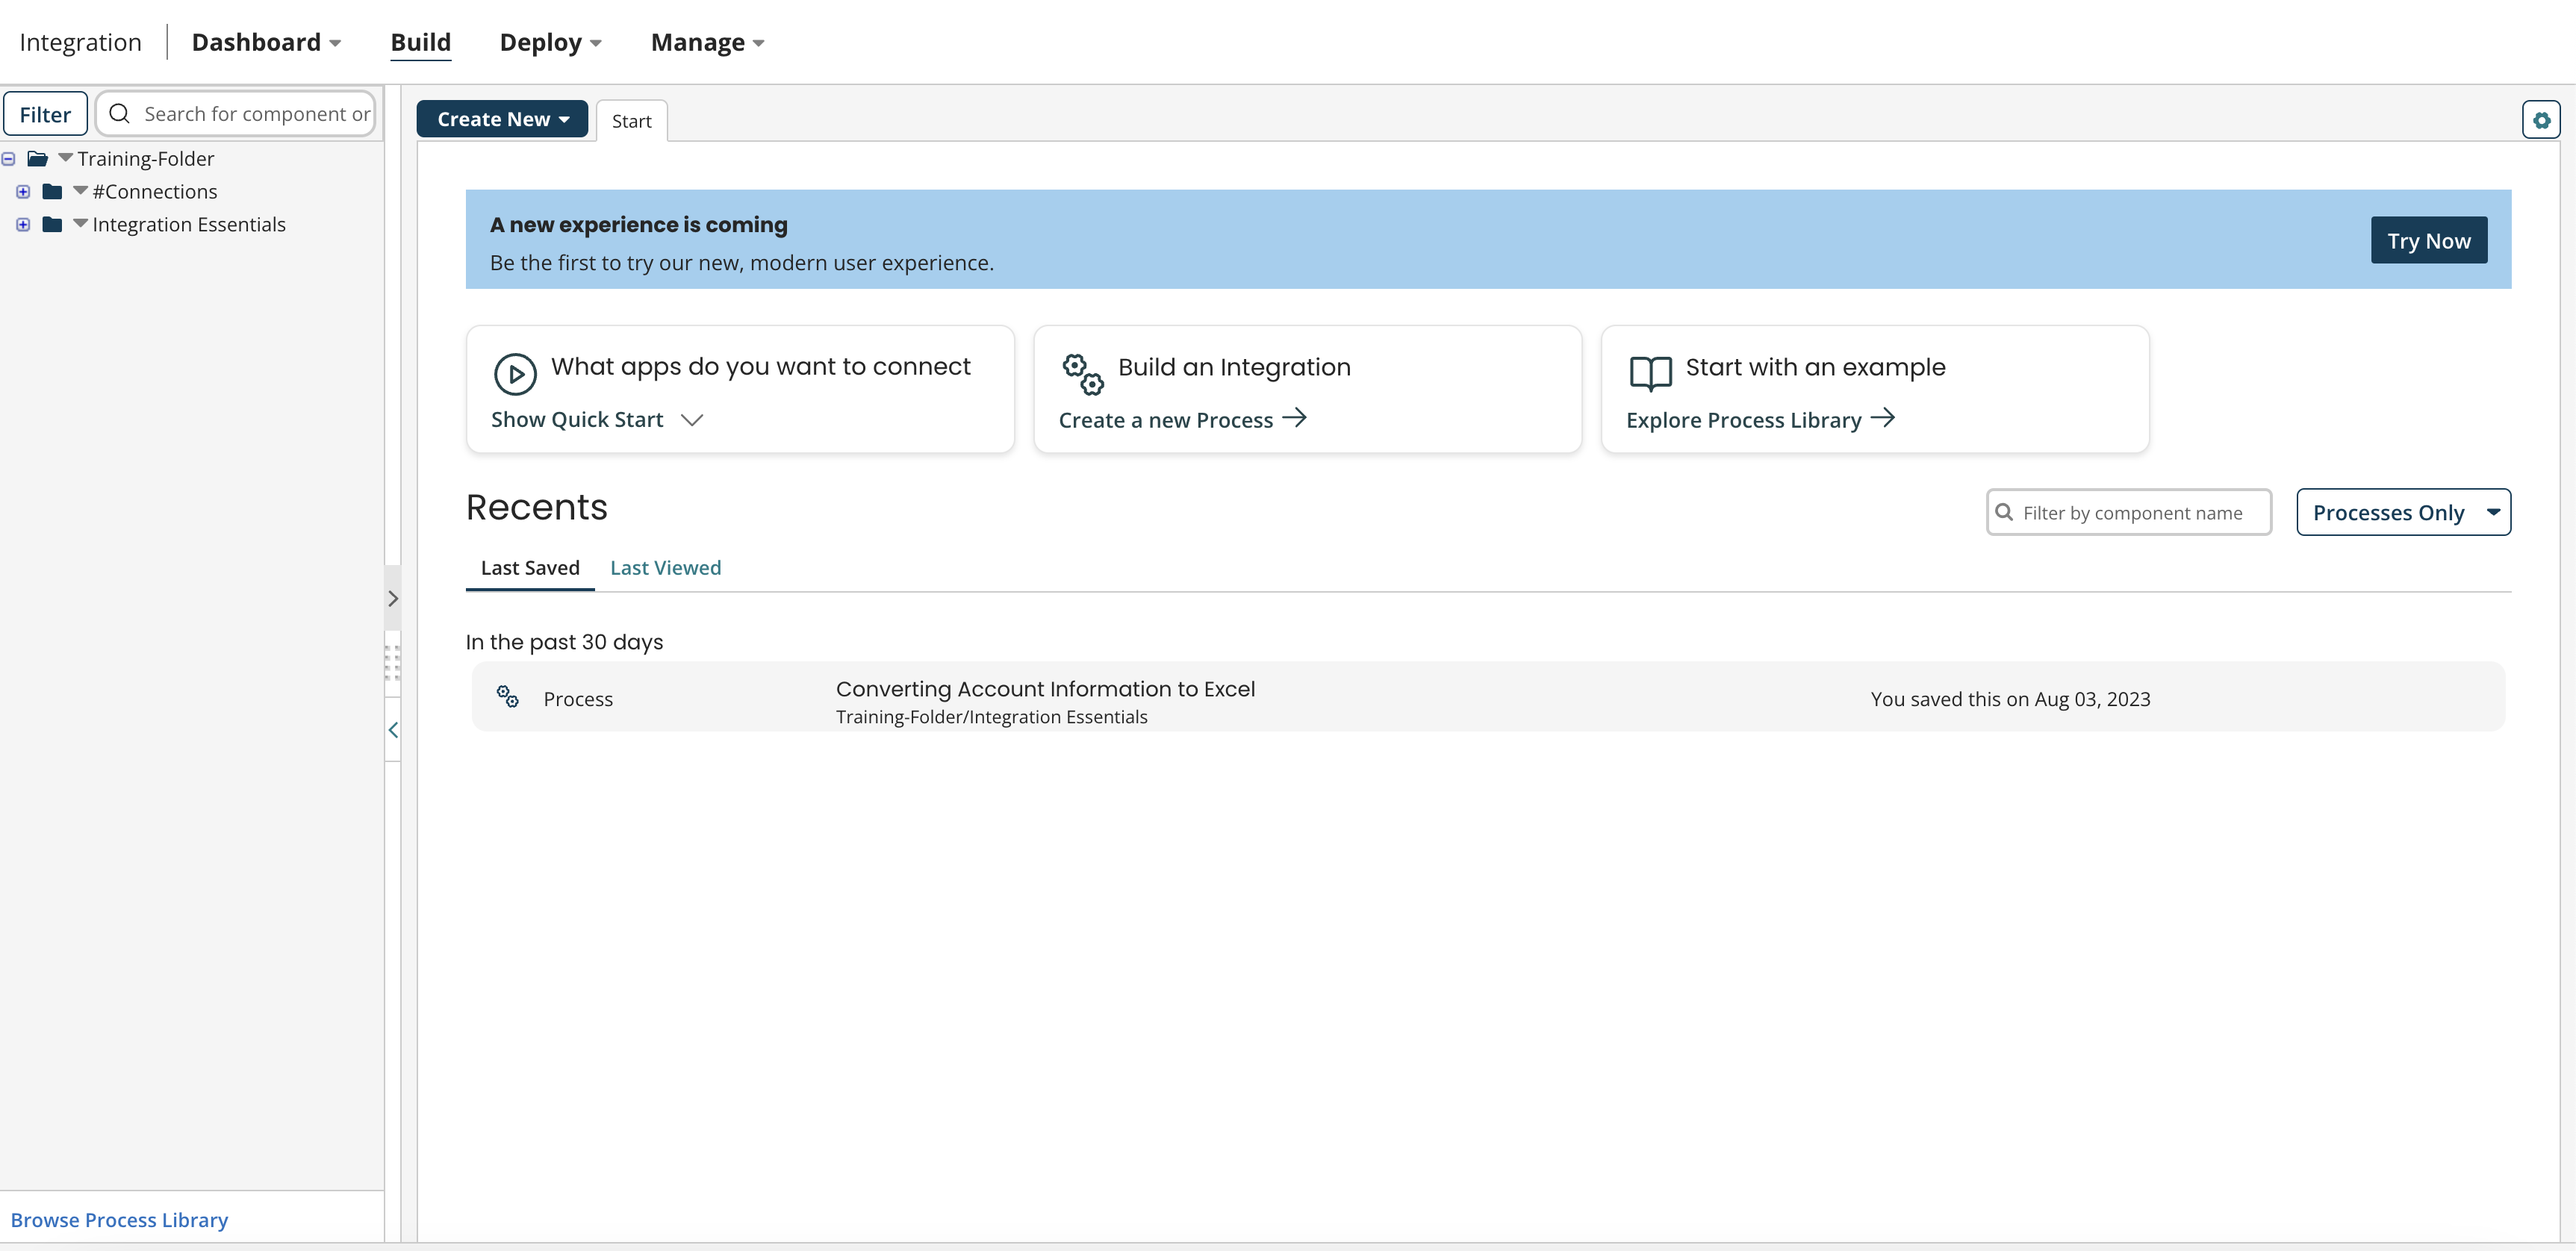Viewport: 2576px width, 1251px height.
Task: Select the Last Viewed tab
Action: [665, 567]
